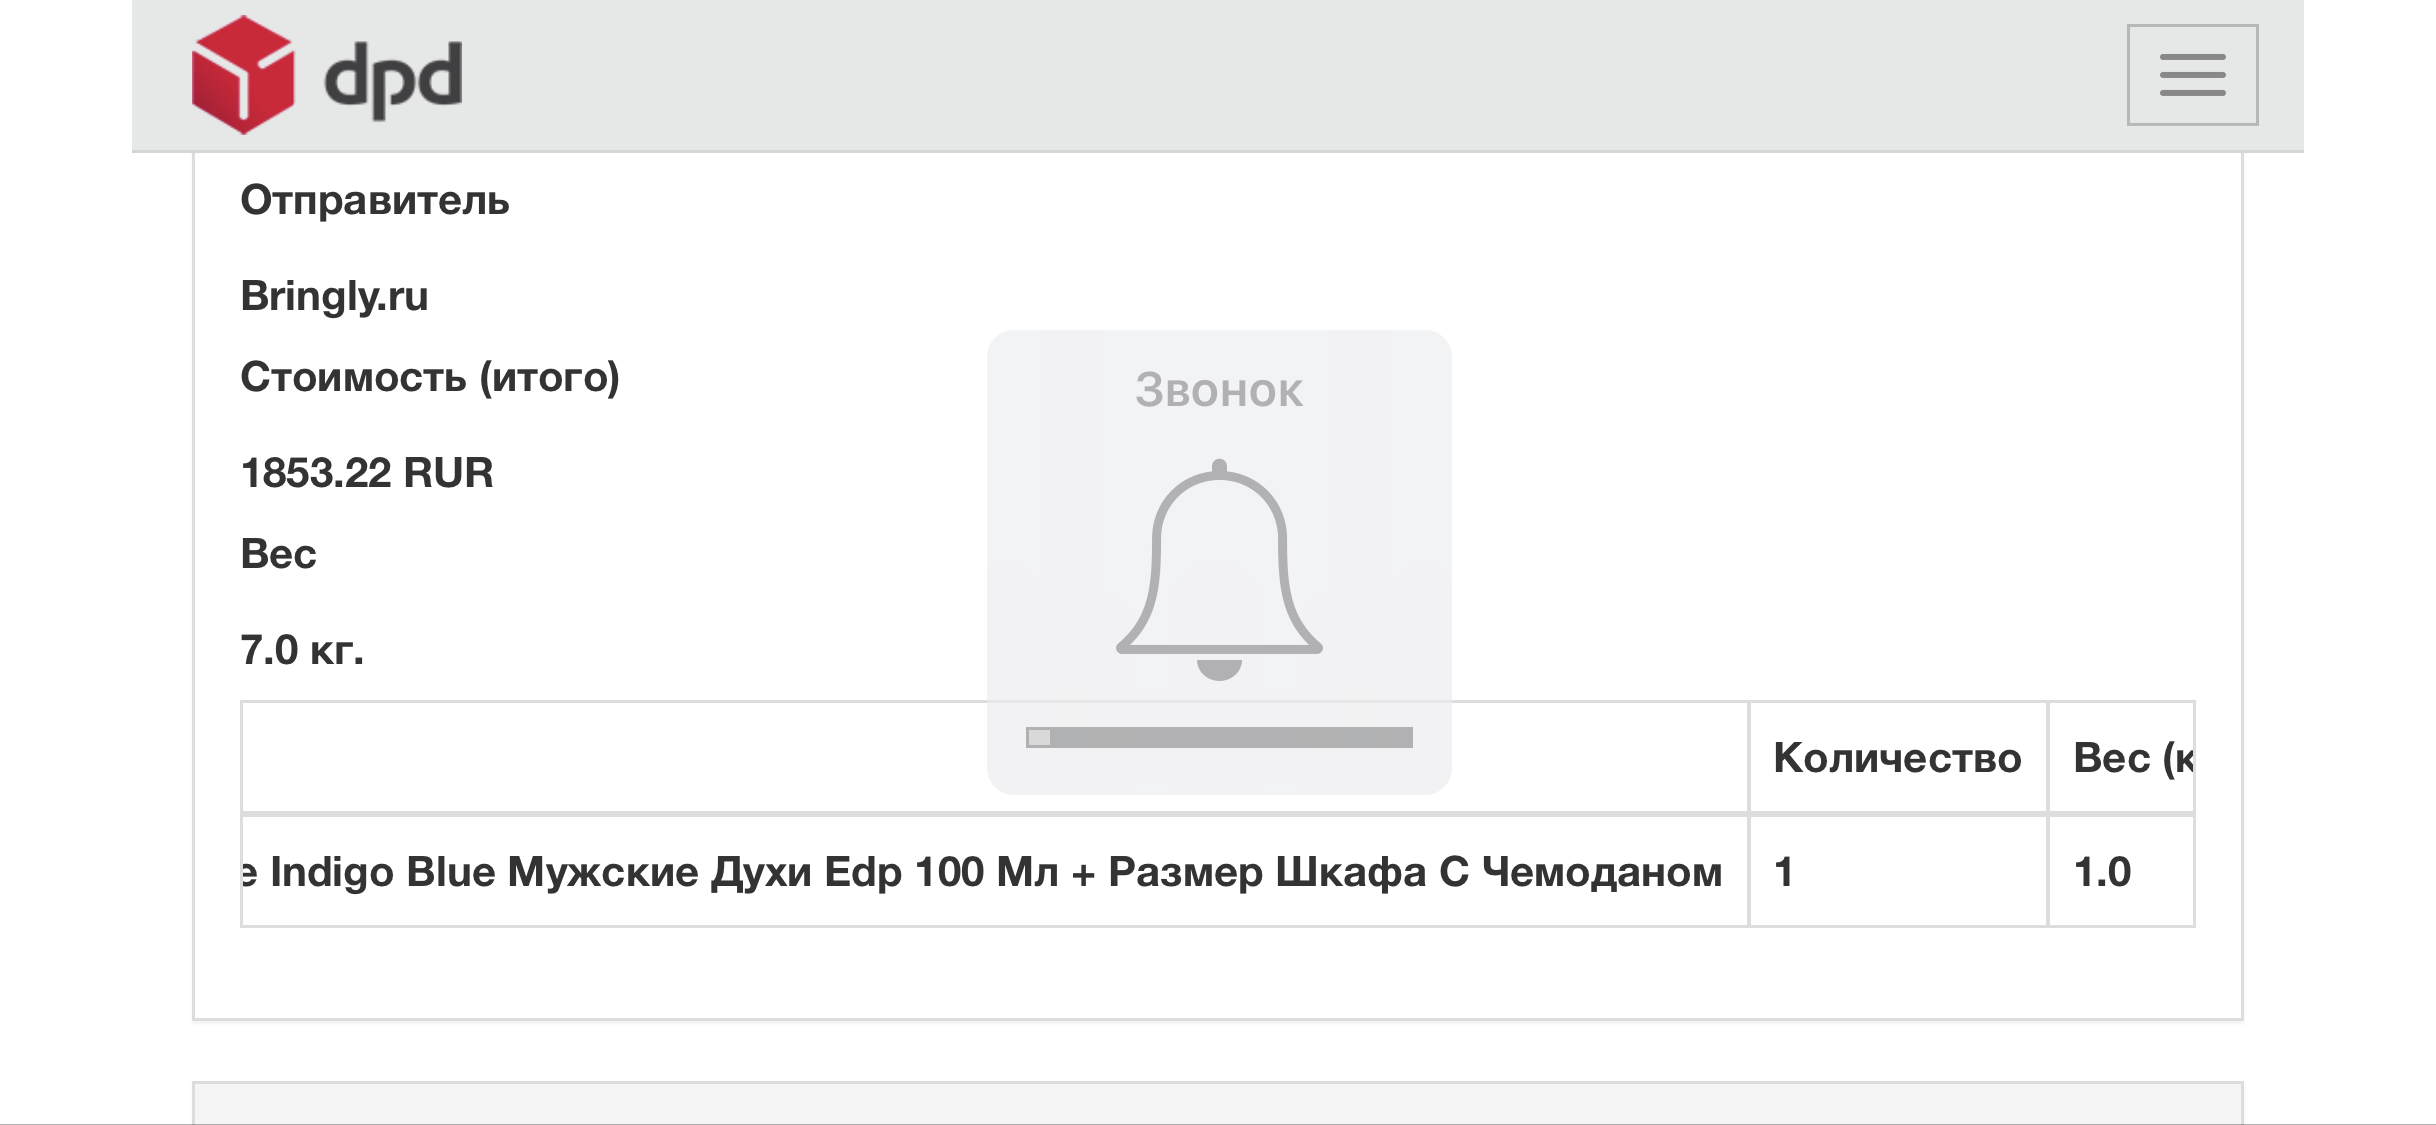Image resolution: width=2436 pixels, height=1125 pixels.
Task: Click the Вес heading label
Action: [x=278, y=554]
